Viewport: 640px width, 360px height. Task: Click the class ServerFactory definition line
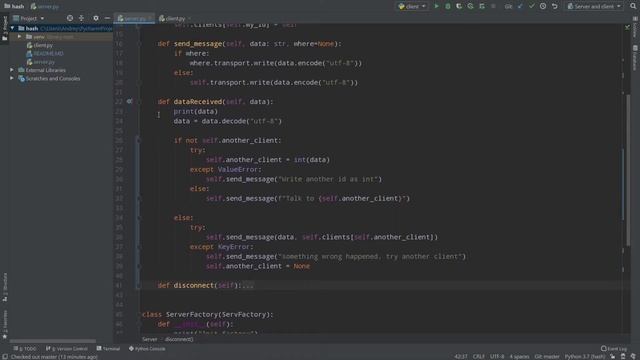pyautogui.click(x=207, y=315)
